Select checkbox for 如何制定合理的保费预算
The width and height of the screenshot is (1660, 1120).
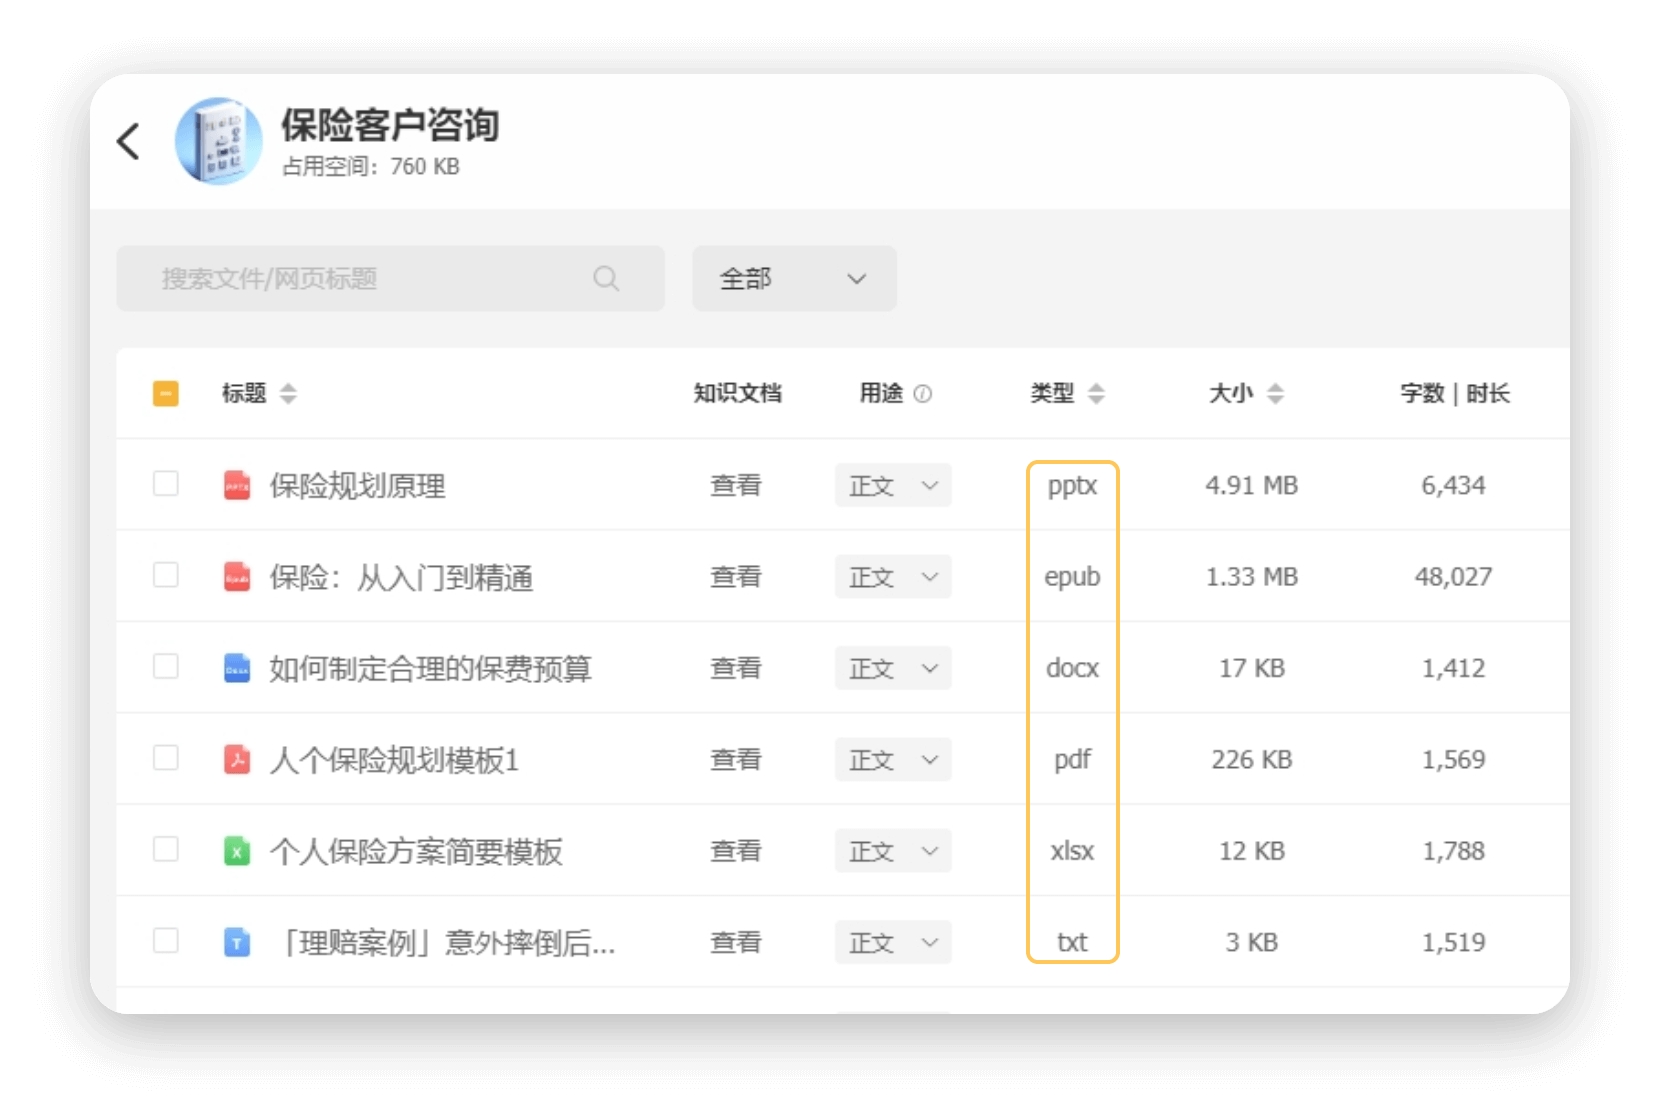point(166,667)
